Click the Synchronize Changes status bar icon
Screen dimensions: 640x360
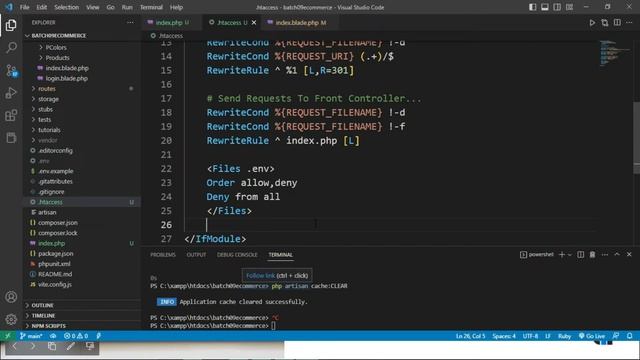click(x=53, y=336)
